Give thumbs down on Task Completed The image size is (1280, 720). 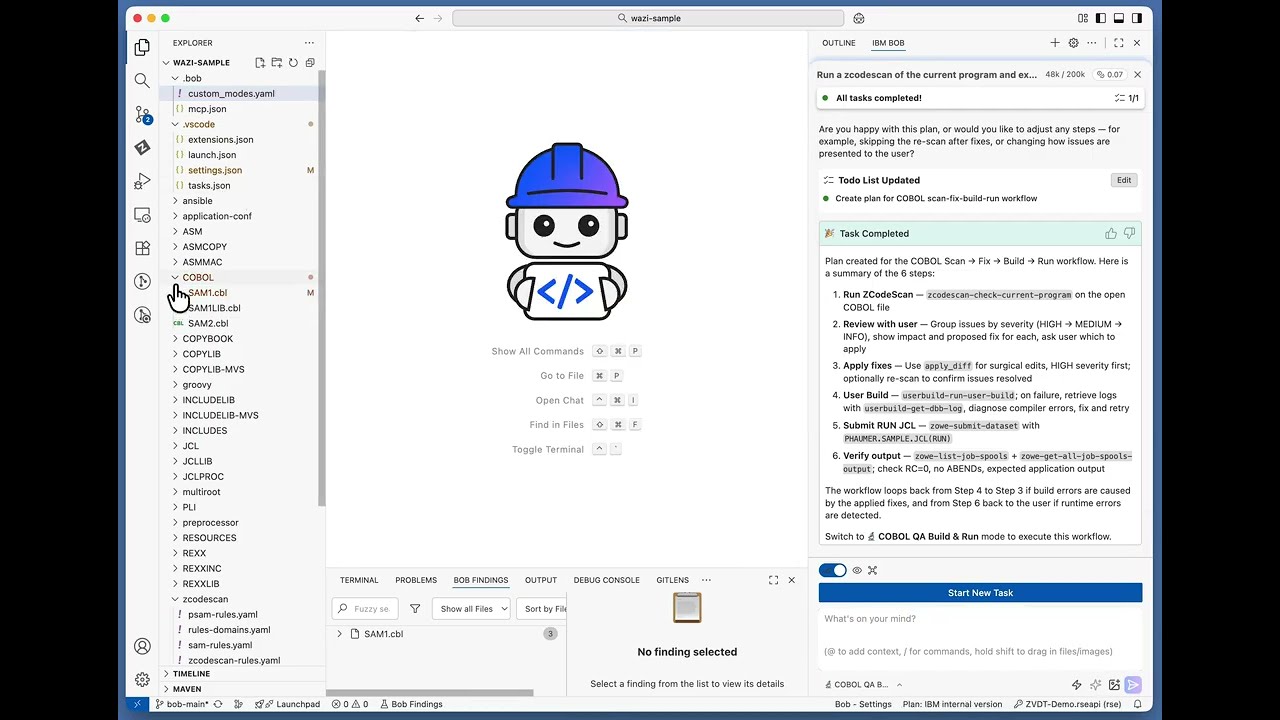(x=1129, y=233)
